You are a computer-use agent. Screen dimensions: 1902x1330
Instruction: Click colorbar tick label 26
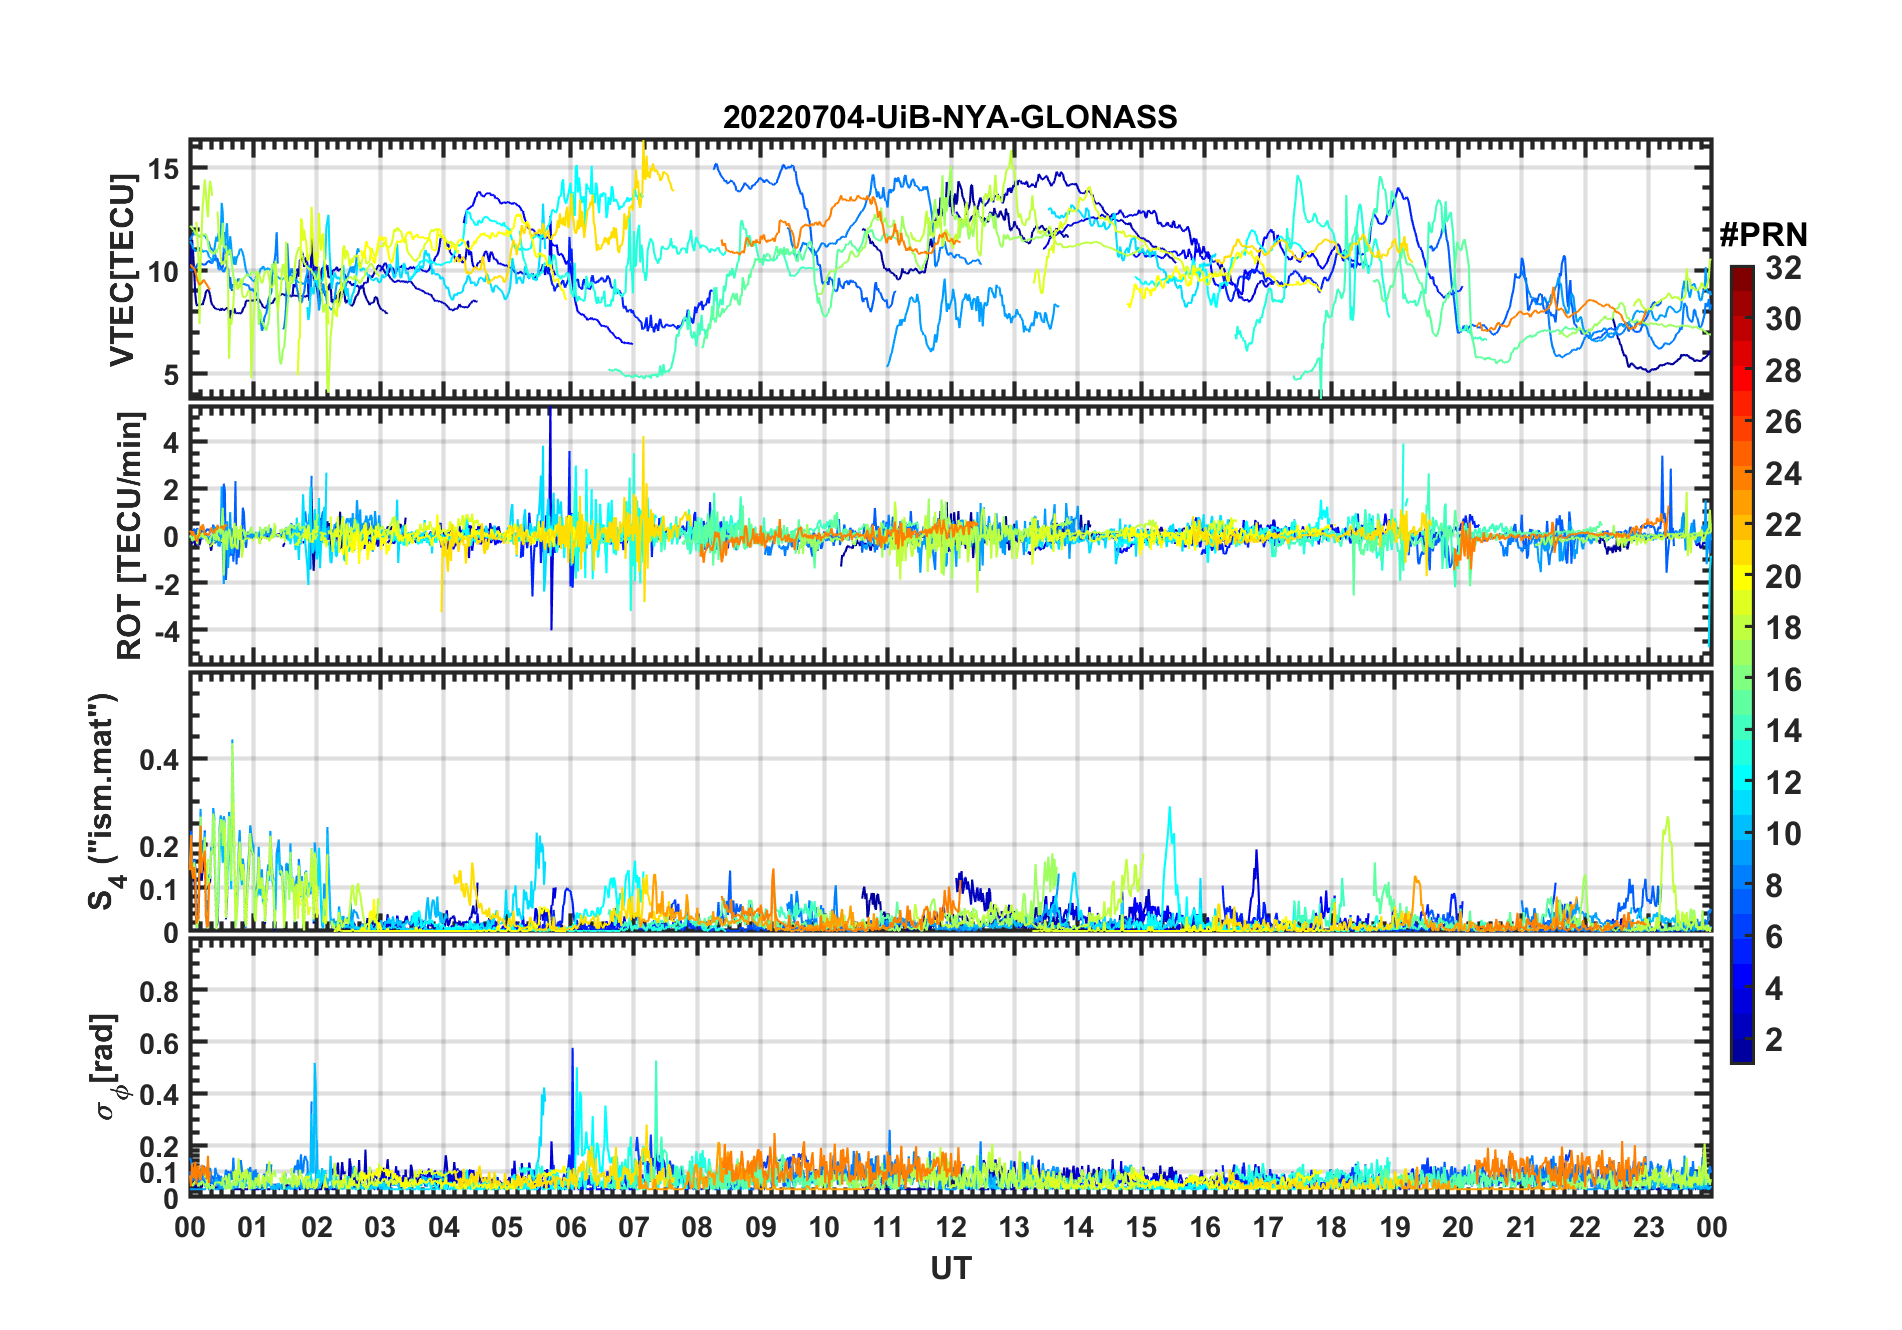(x=1783, y=422)
